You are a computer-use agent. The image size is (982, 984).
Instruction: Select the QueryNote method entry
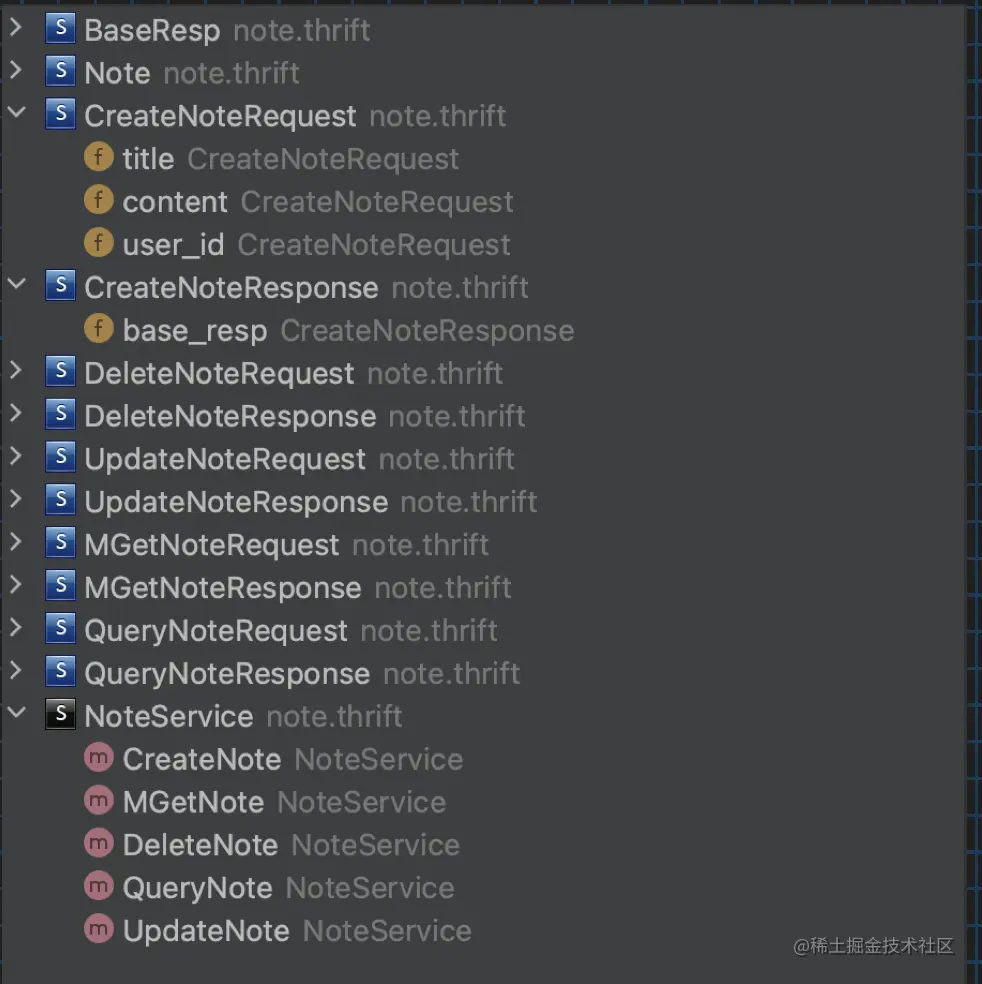pyautogui.click(x=197, y=888)
